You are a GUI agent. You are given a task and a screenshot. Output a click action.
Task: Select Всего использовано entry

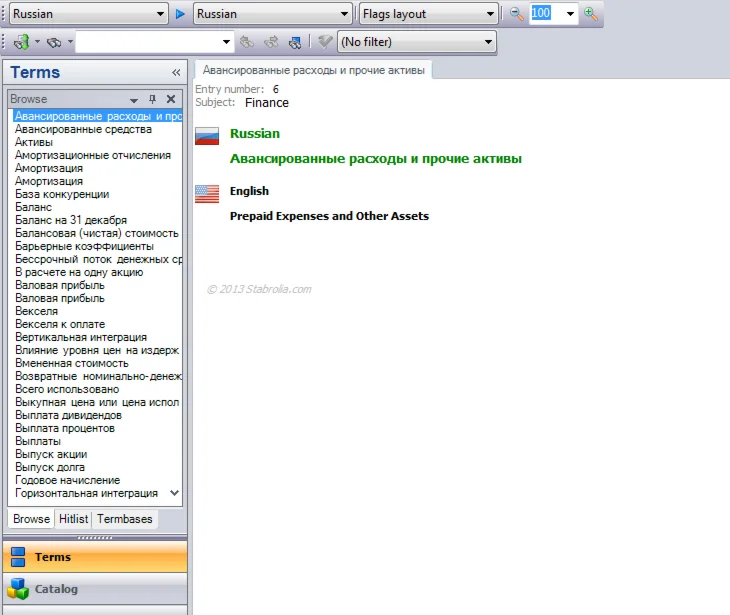[67, 389]
